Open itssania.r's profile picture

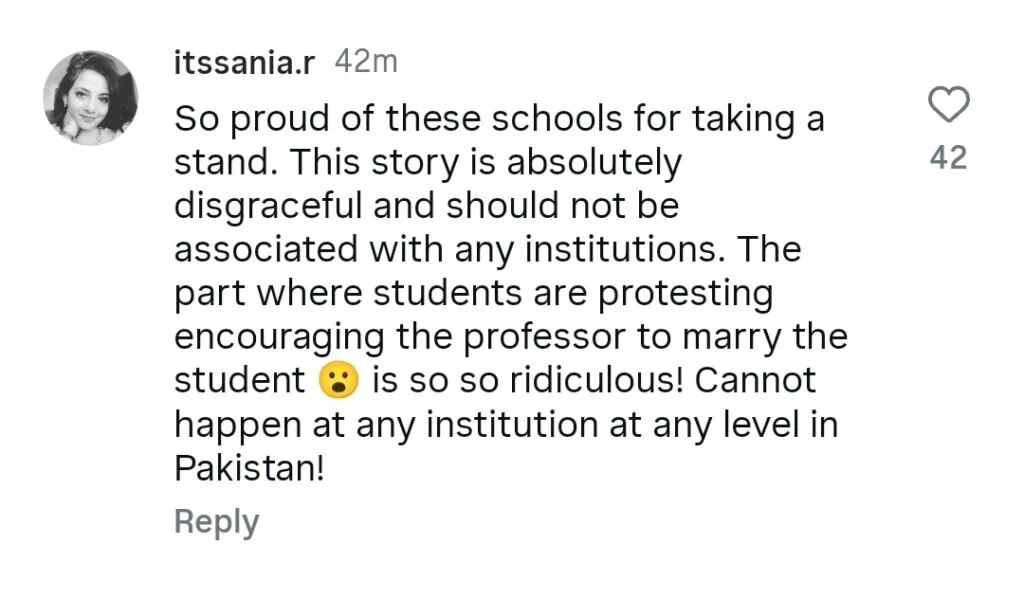pos(90,98)
